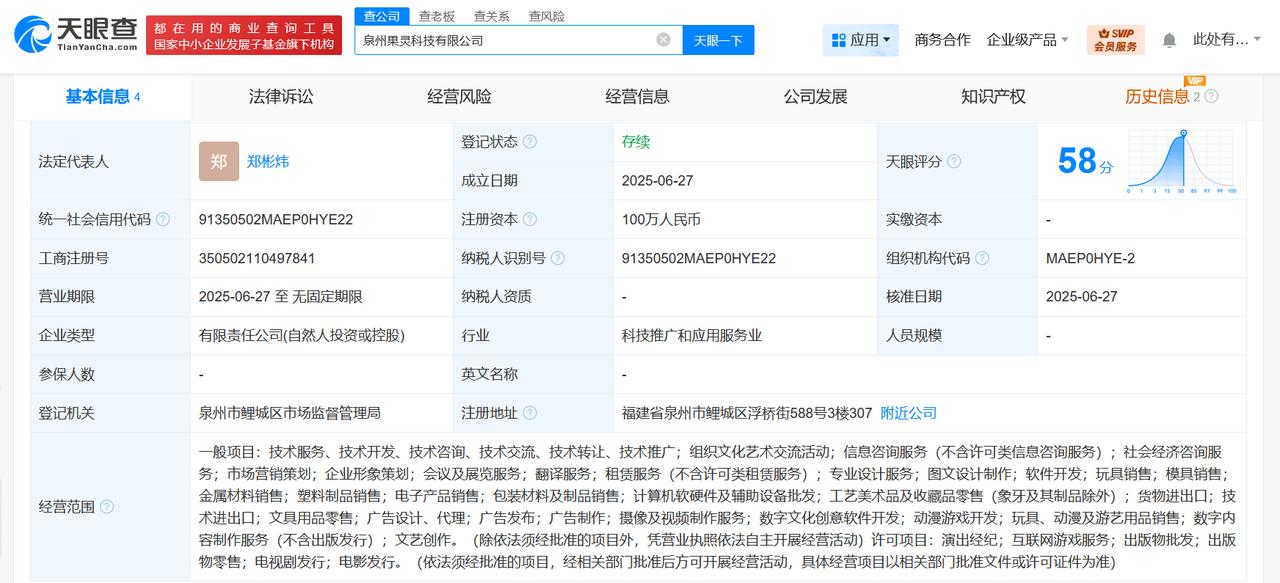Select the 查公司 search tab
This screenshot has width=1280, height=583.
point(381,16)
